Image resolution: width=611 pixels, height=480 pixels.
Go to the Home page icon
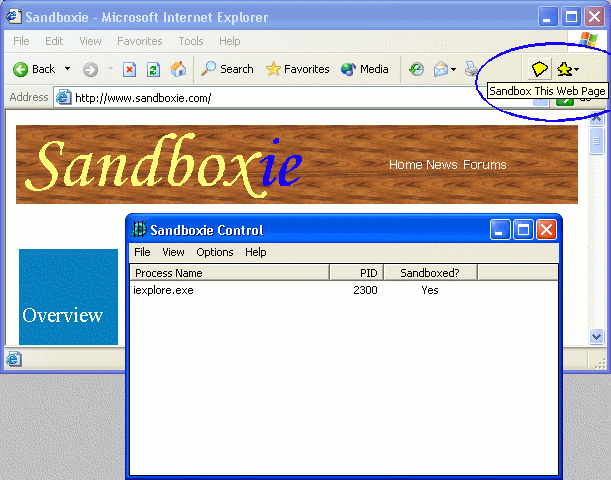tap(178, 69)
